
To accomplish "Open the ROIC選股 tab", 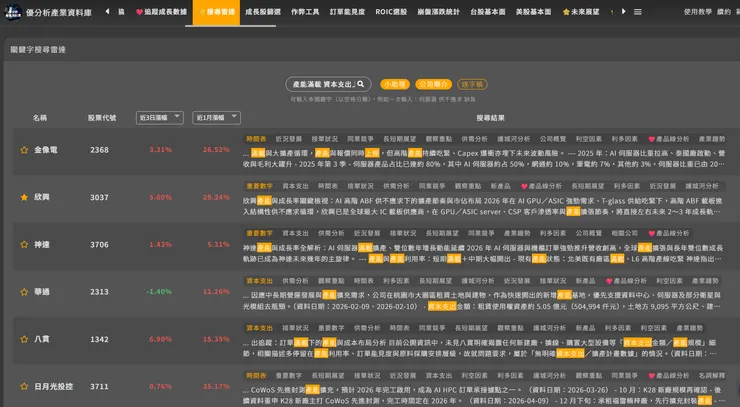I will pos(391,12).
